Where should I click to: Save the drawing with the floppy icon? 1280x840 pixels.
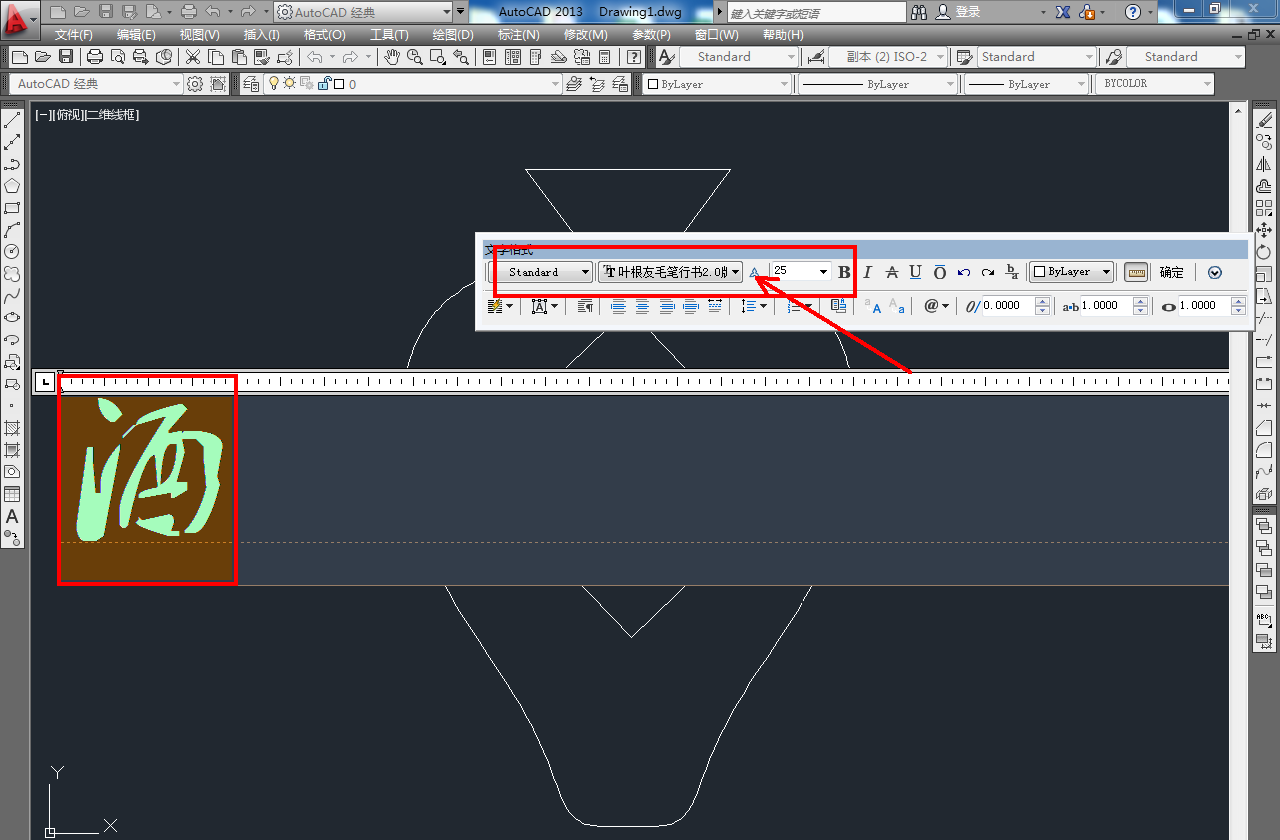66,57
